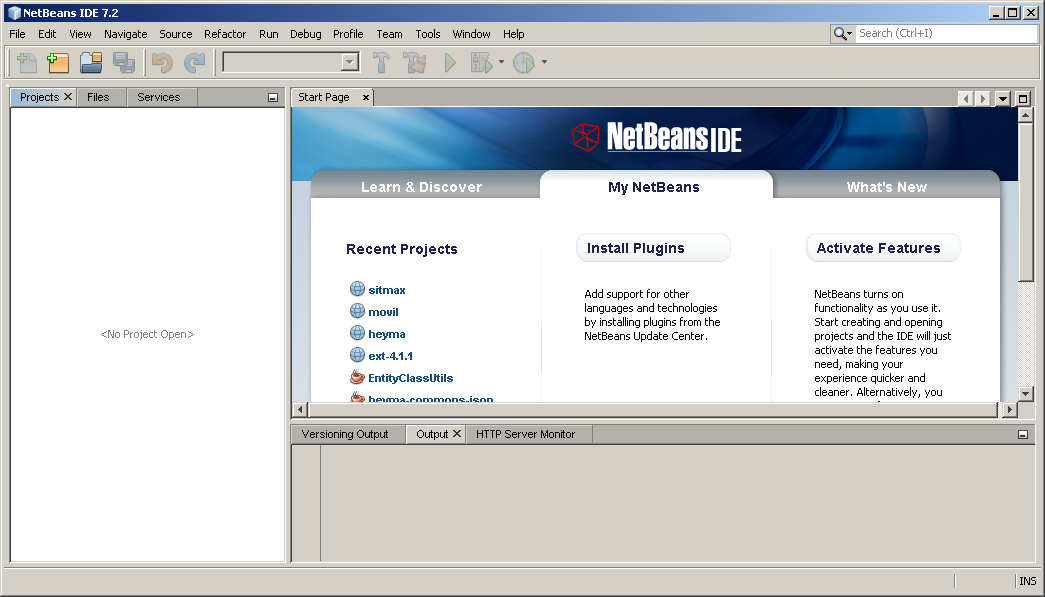Click the Profile Project clock icon
Screen dimensions: 1045x597
524,63
